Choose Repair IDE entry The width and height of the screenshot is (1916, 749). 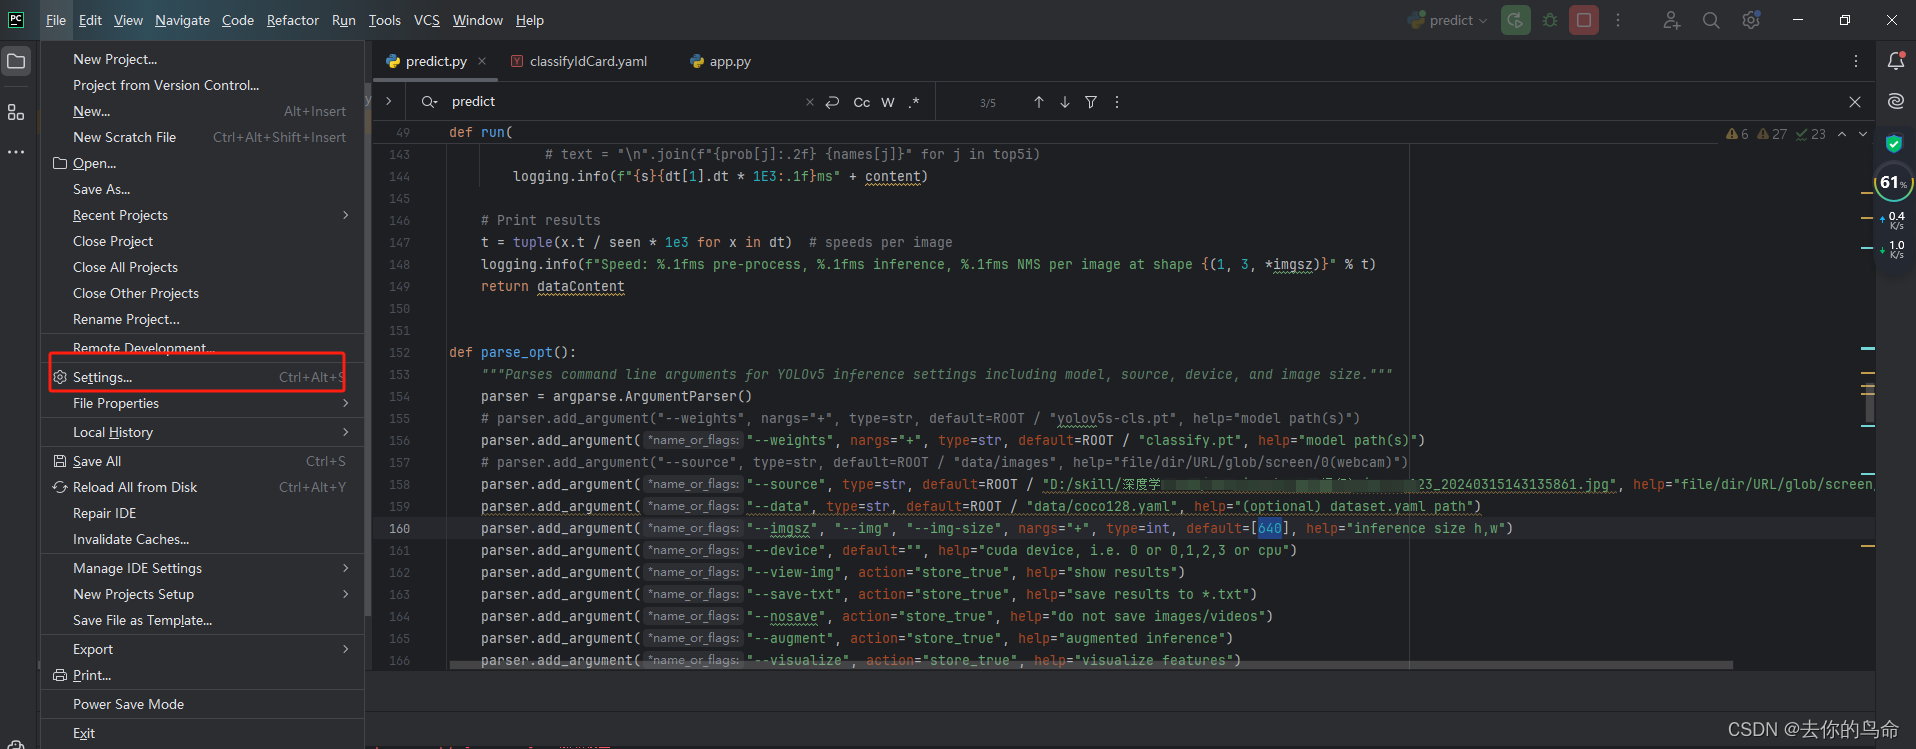(202, 513)
